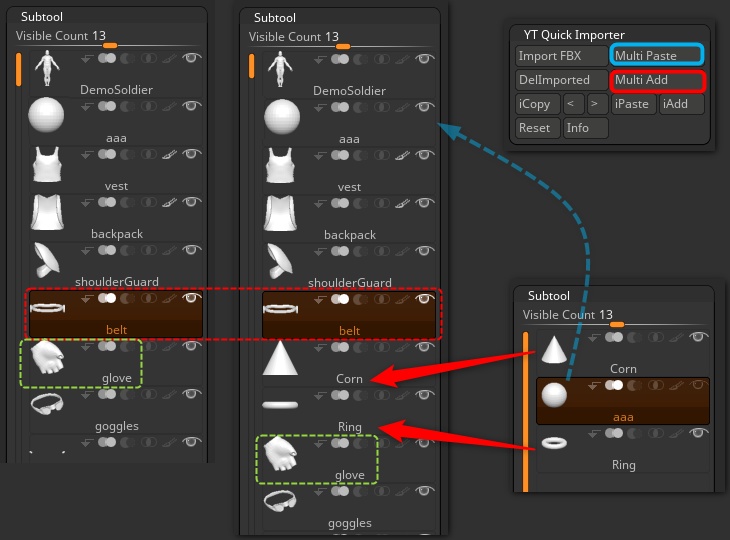Toggle Ring union mode icon in right panel

coord(614,433)
